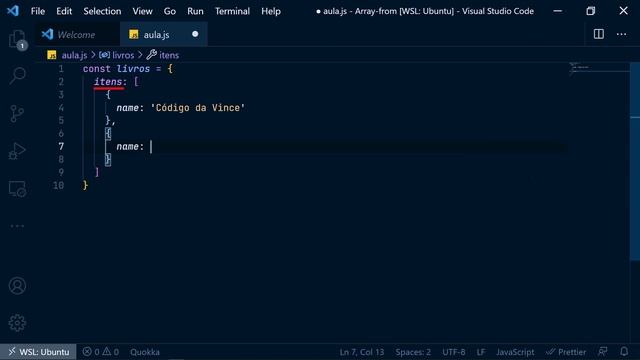Image resolution: width=640 pixels, height=360 pixels.
Task: Open the Explorer view in activity bar
Action: [17, 40]
